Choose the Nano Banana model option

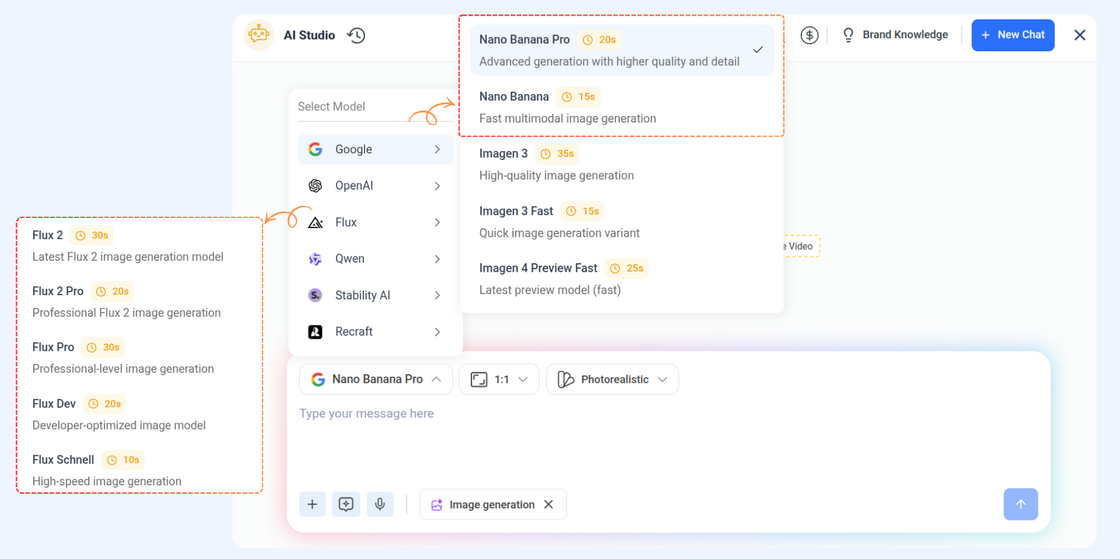(x=620, y=107)
